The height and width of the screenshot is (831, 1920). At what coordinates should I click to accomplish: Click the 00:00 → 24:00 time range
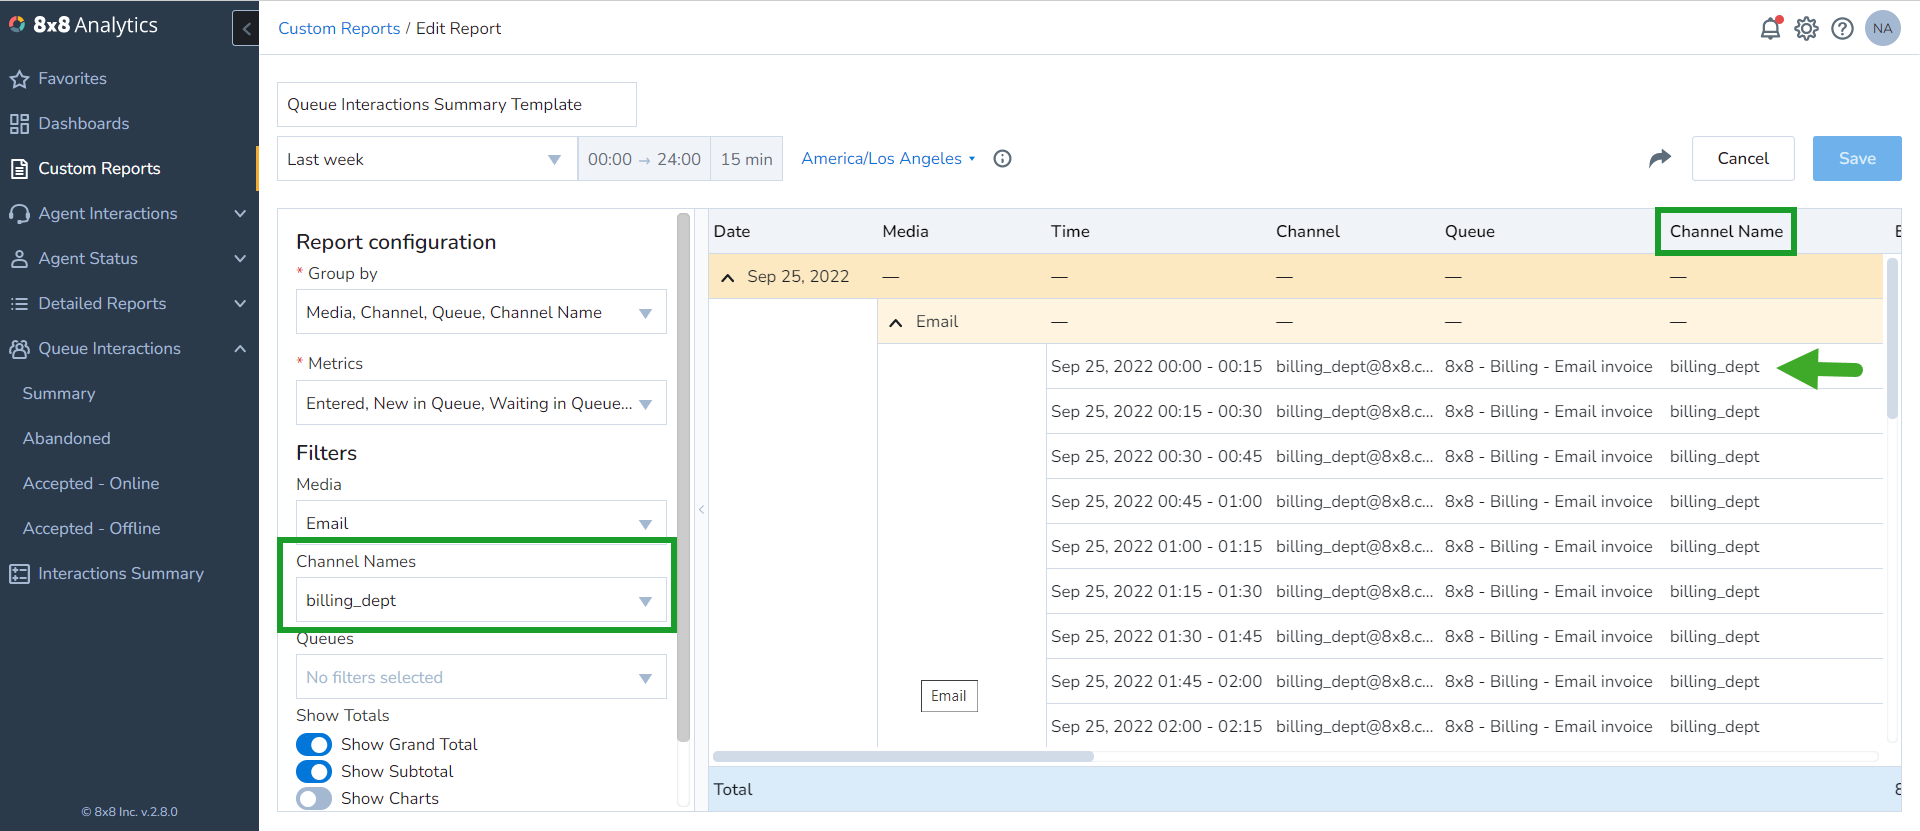(644, 159)
